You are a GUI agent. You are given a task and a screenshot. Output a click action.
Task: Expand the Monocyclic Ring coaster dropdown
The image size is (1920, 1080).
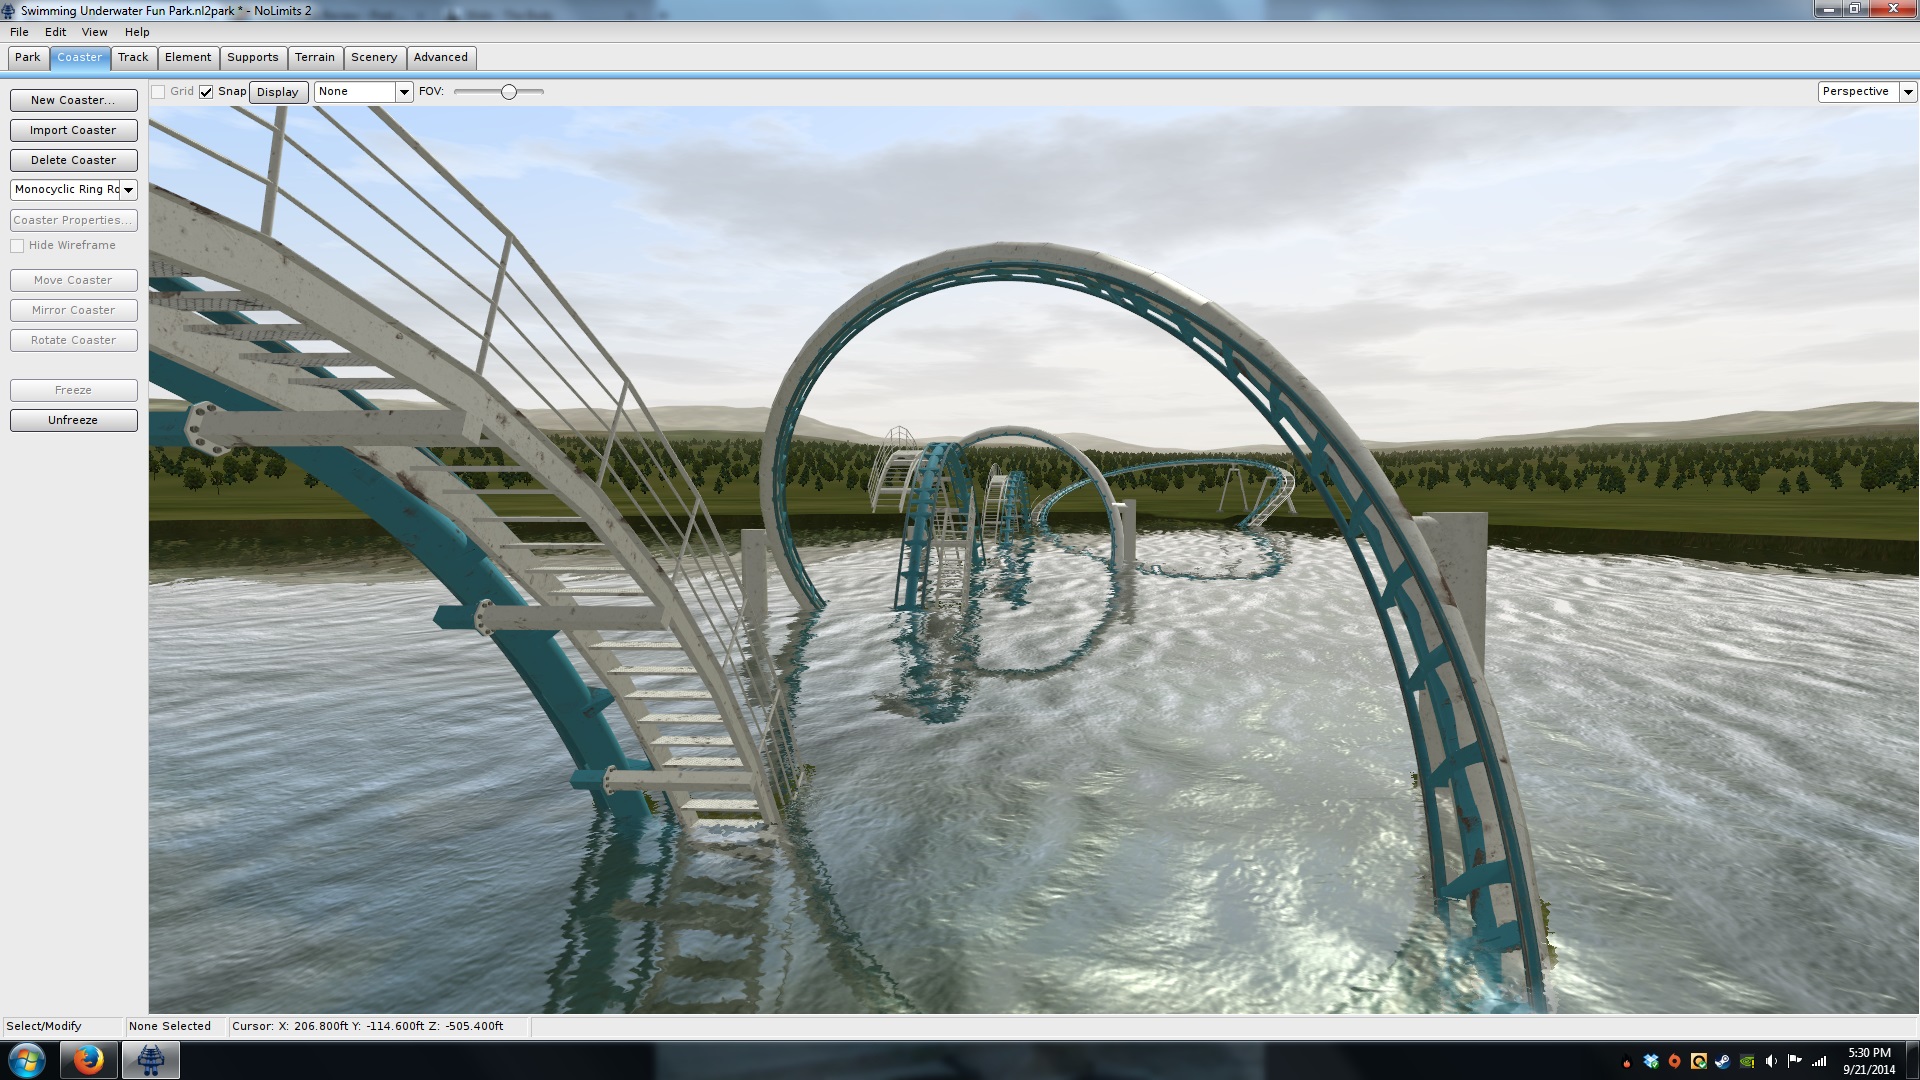(x=128, y=190)
